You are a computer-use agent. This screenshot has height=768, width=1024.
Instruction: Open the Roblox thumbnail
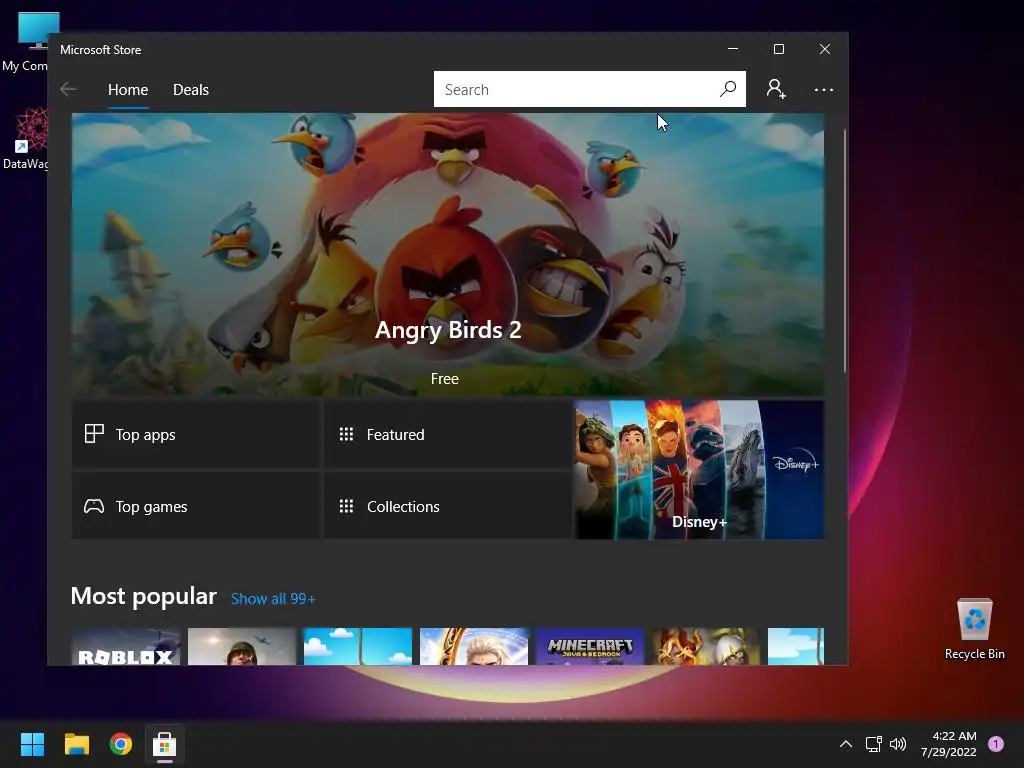[x=126, y=647]
